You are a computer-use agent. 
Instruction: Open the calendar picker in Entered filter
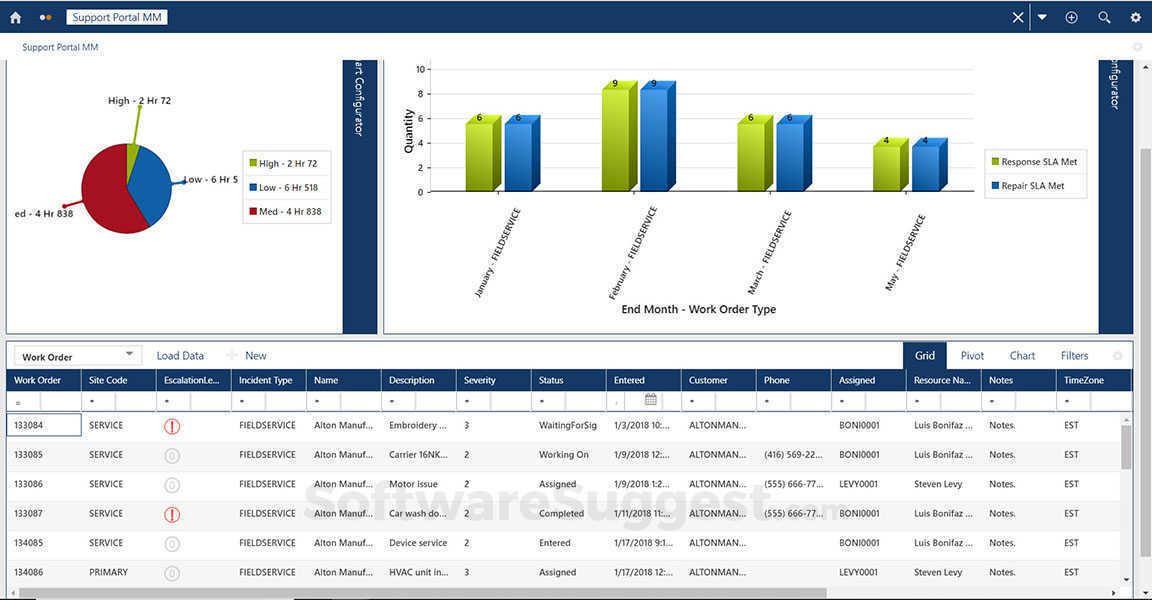pyautogui.click(x=650, y=400)
